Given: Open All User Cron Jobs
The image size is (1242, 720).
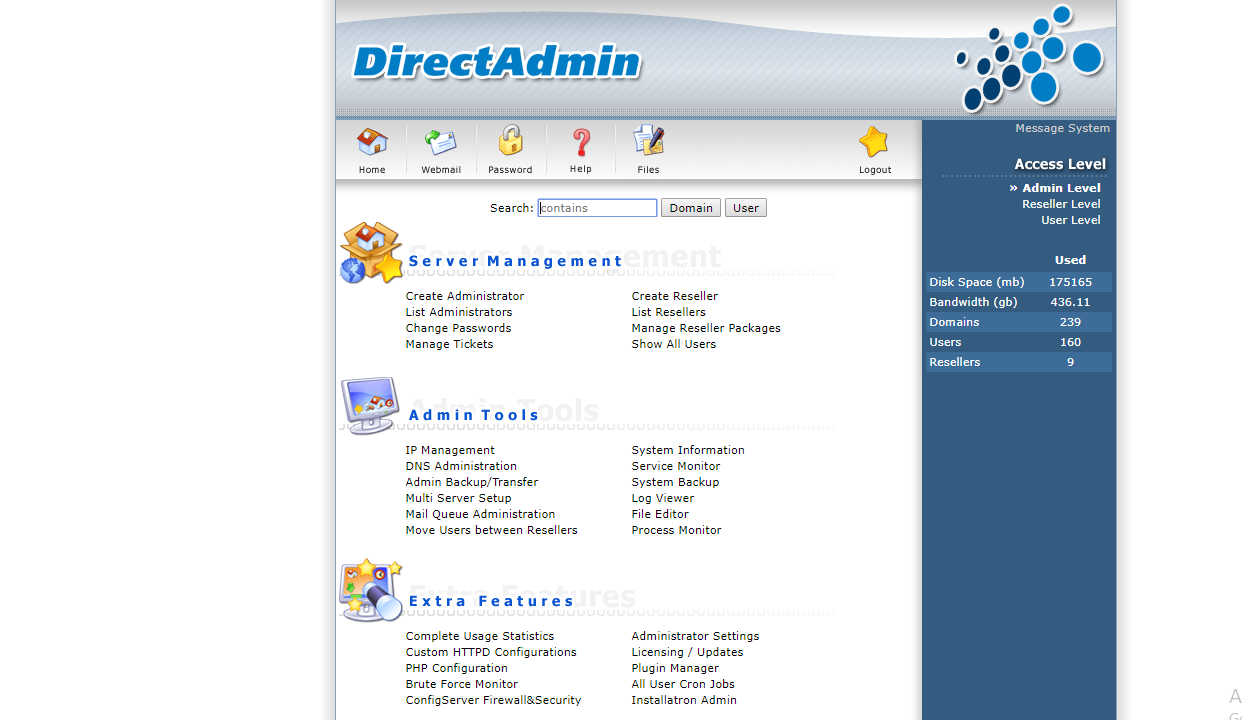Looking at the screenshot, I should [x=683, y=684].
